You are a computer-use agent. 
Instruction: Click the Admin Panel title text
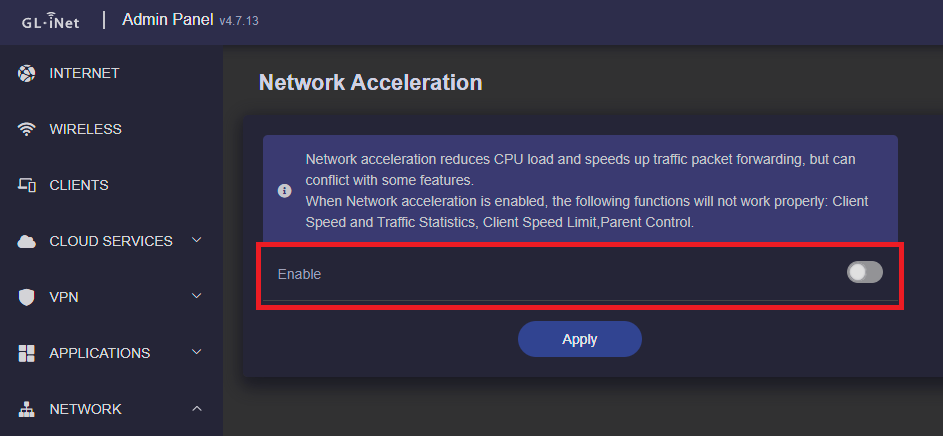click(166, 20)
